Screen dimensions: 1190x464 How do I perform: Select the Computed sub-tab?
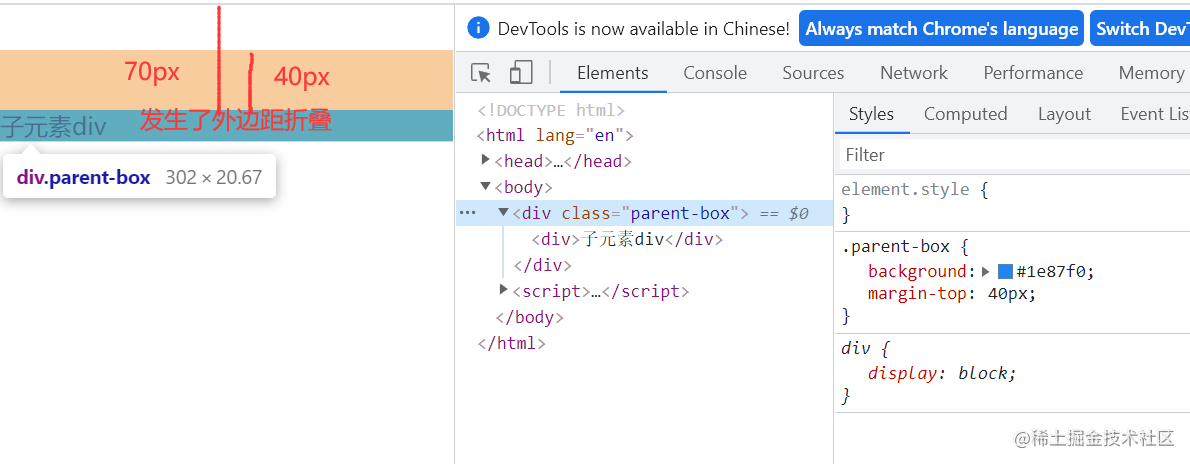click(x=965, y=114)
